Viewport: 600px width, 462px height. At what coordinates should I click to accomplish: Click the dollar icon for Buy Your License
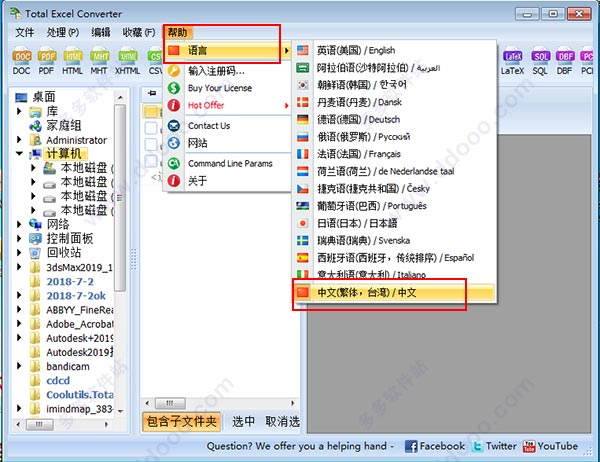tap(174, 88)
